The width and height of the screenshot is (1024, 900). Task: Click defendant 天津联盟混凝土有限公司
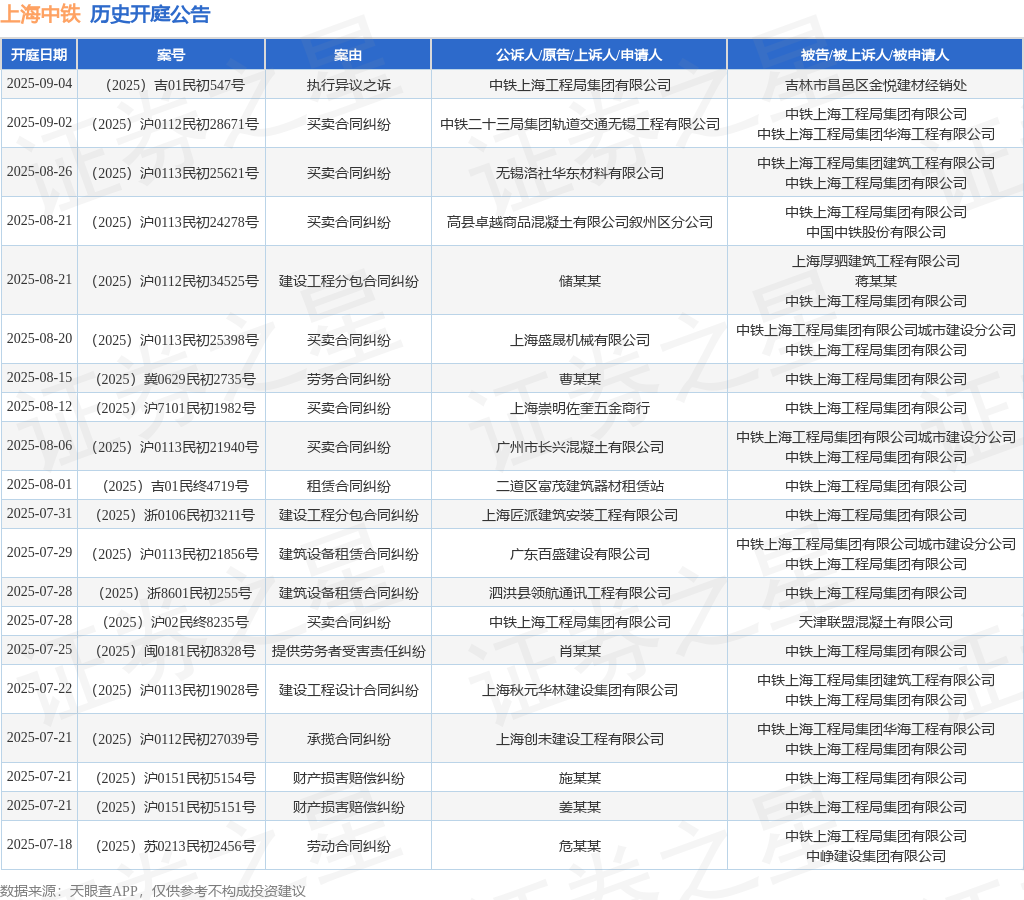876,622
